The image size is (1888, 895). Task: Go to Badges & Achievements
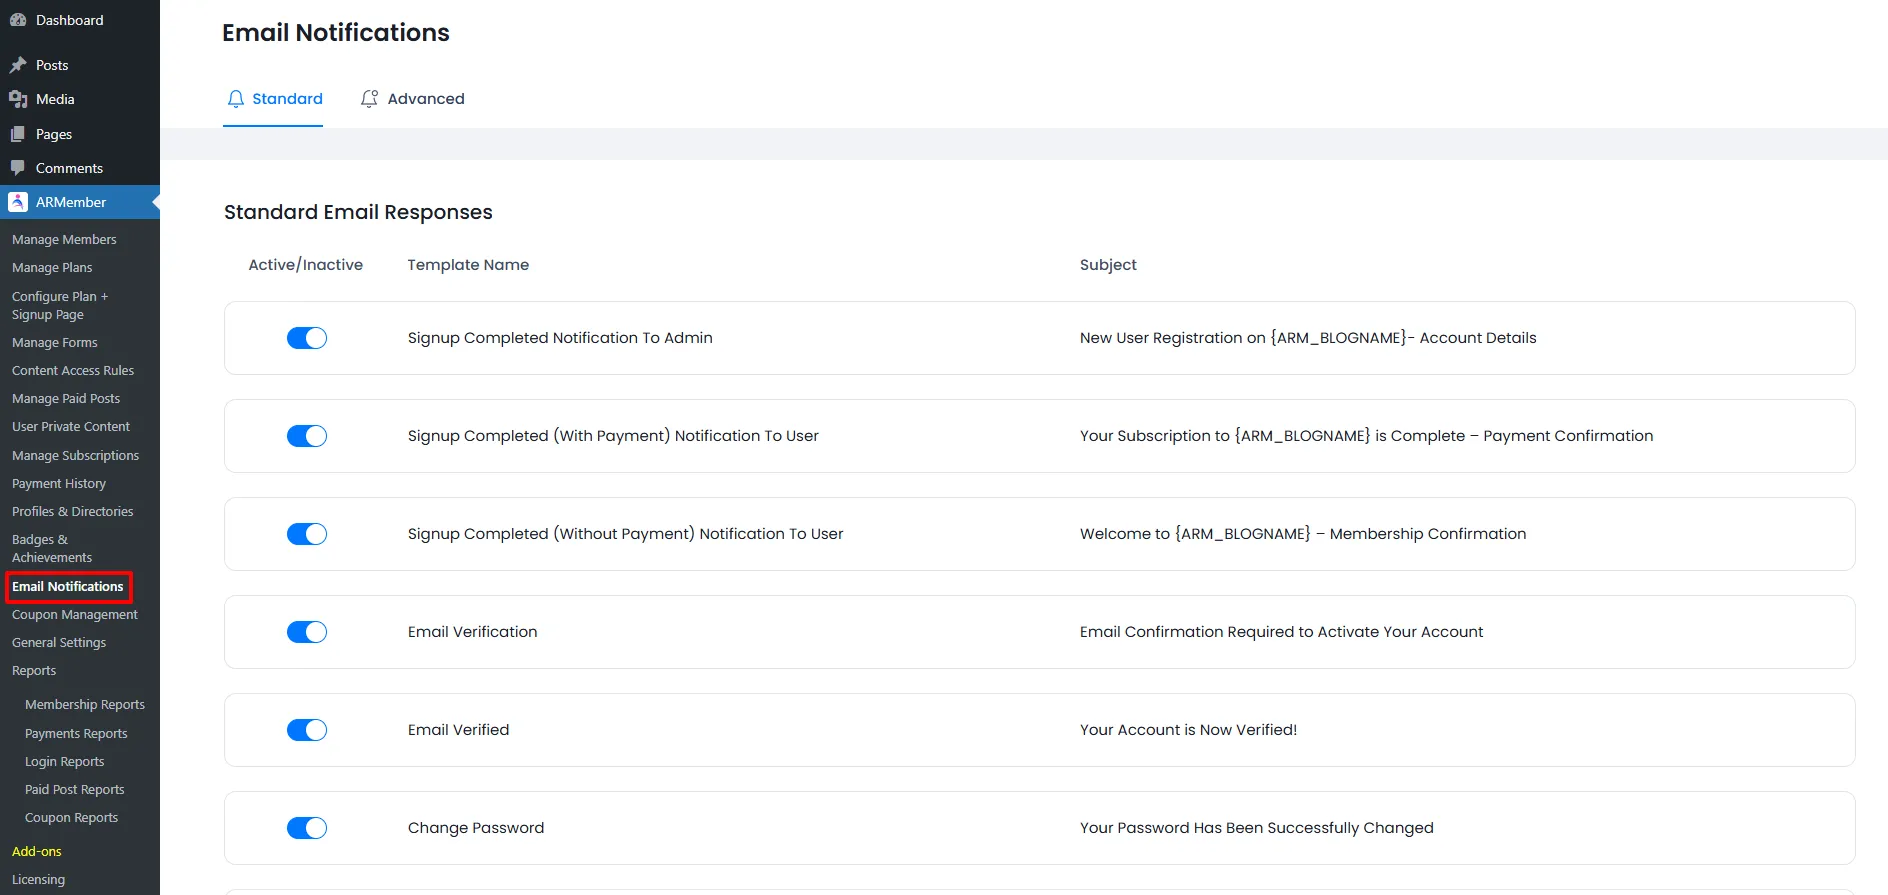pyautogui.click(x=52, y=548)
